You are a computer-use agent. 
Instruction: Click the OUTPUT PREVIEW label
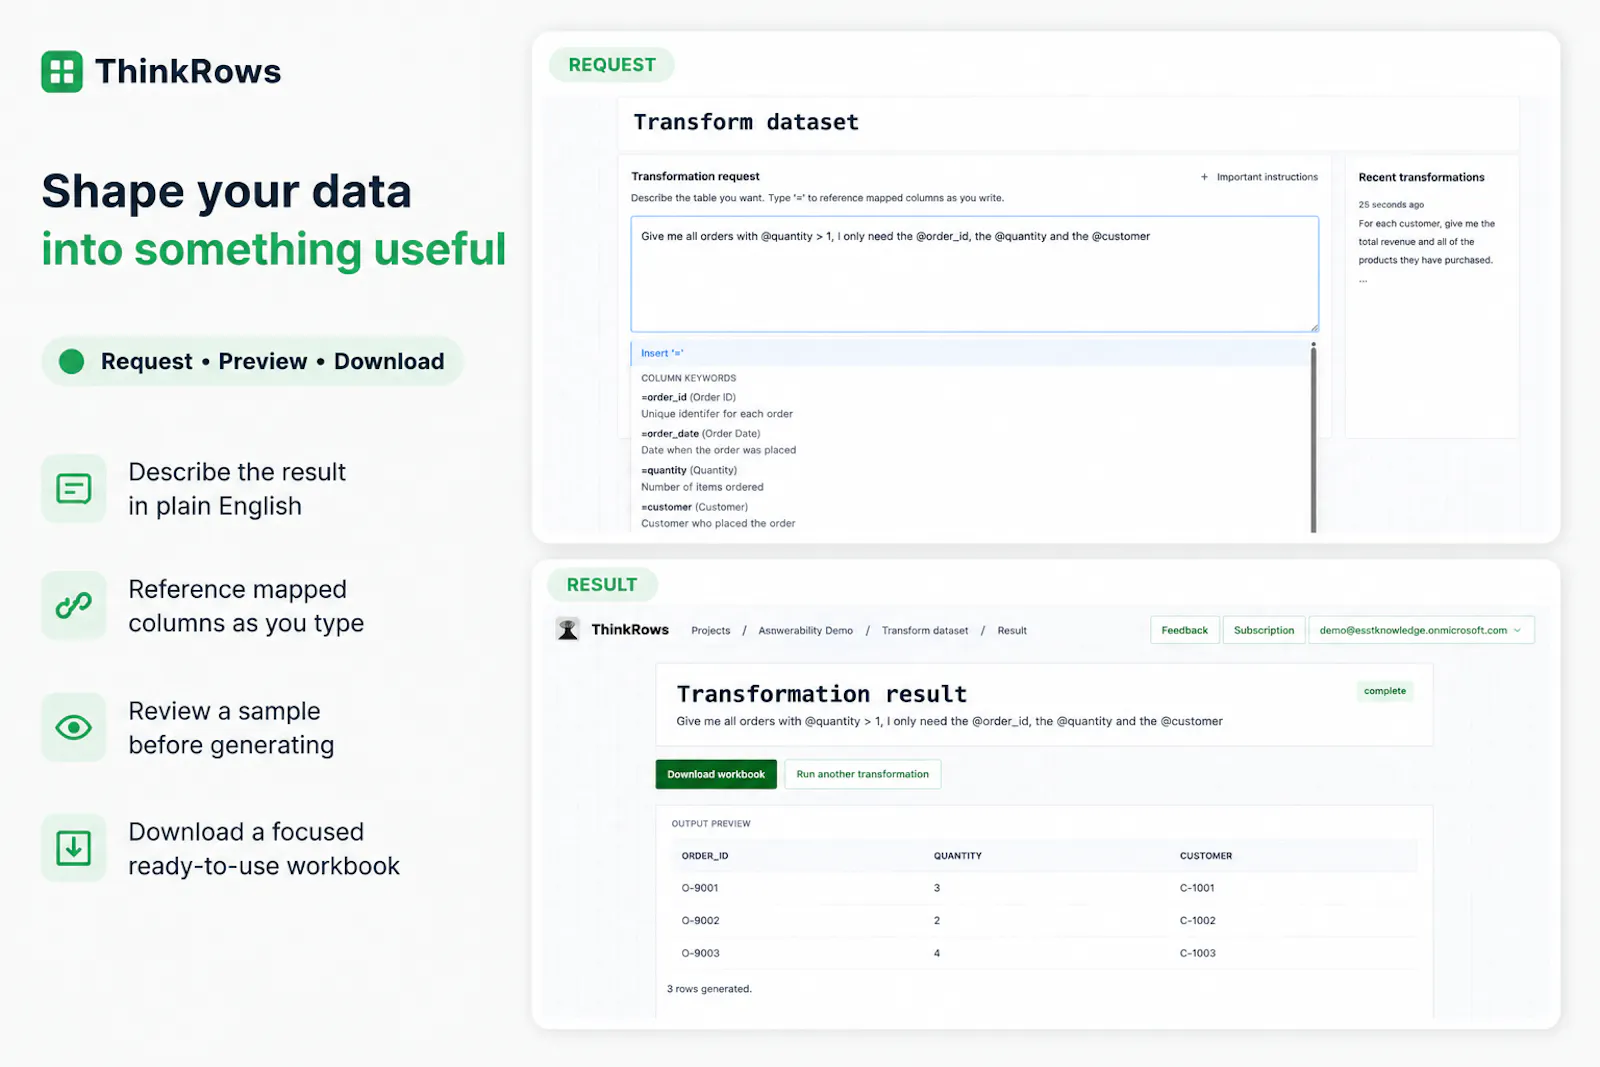point(711,824)
